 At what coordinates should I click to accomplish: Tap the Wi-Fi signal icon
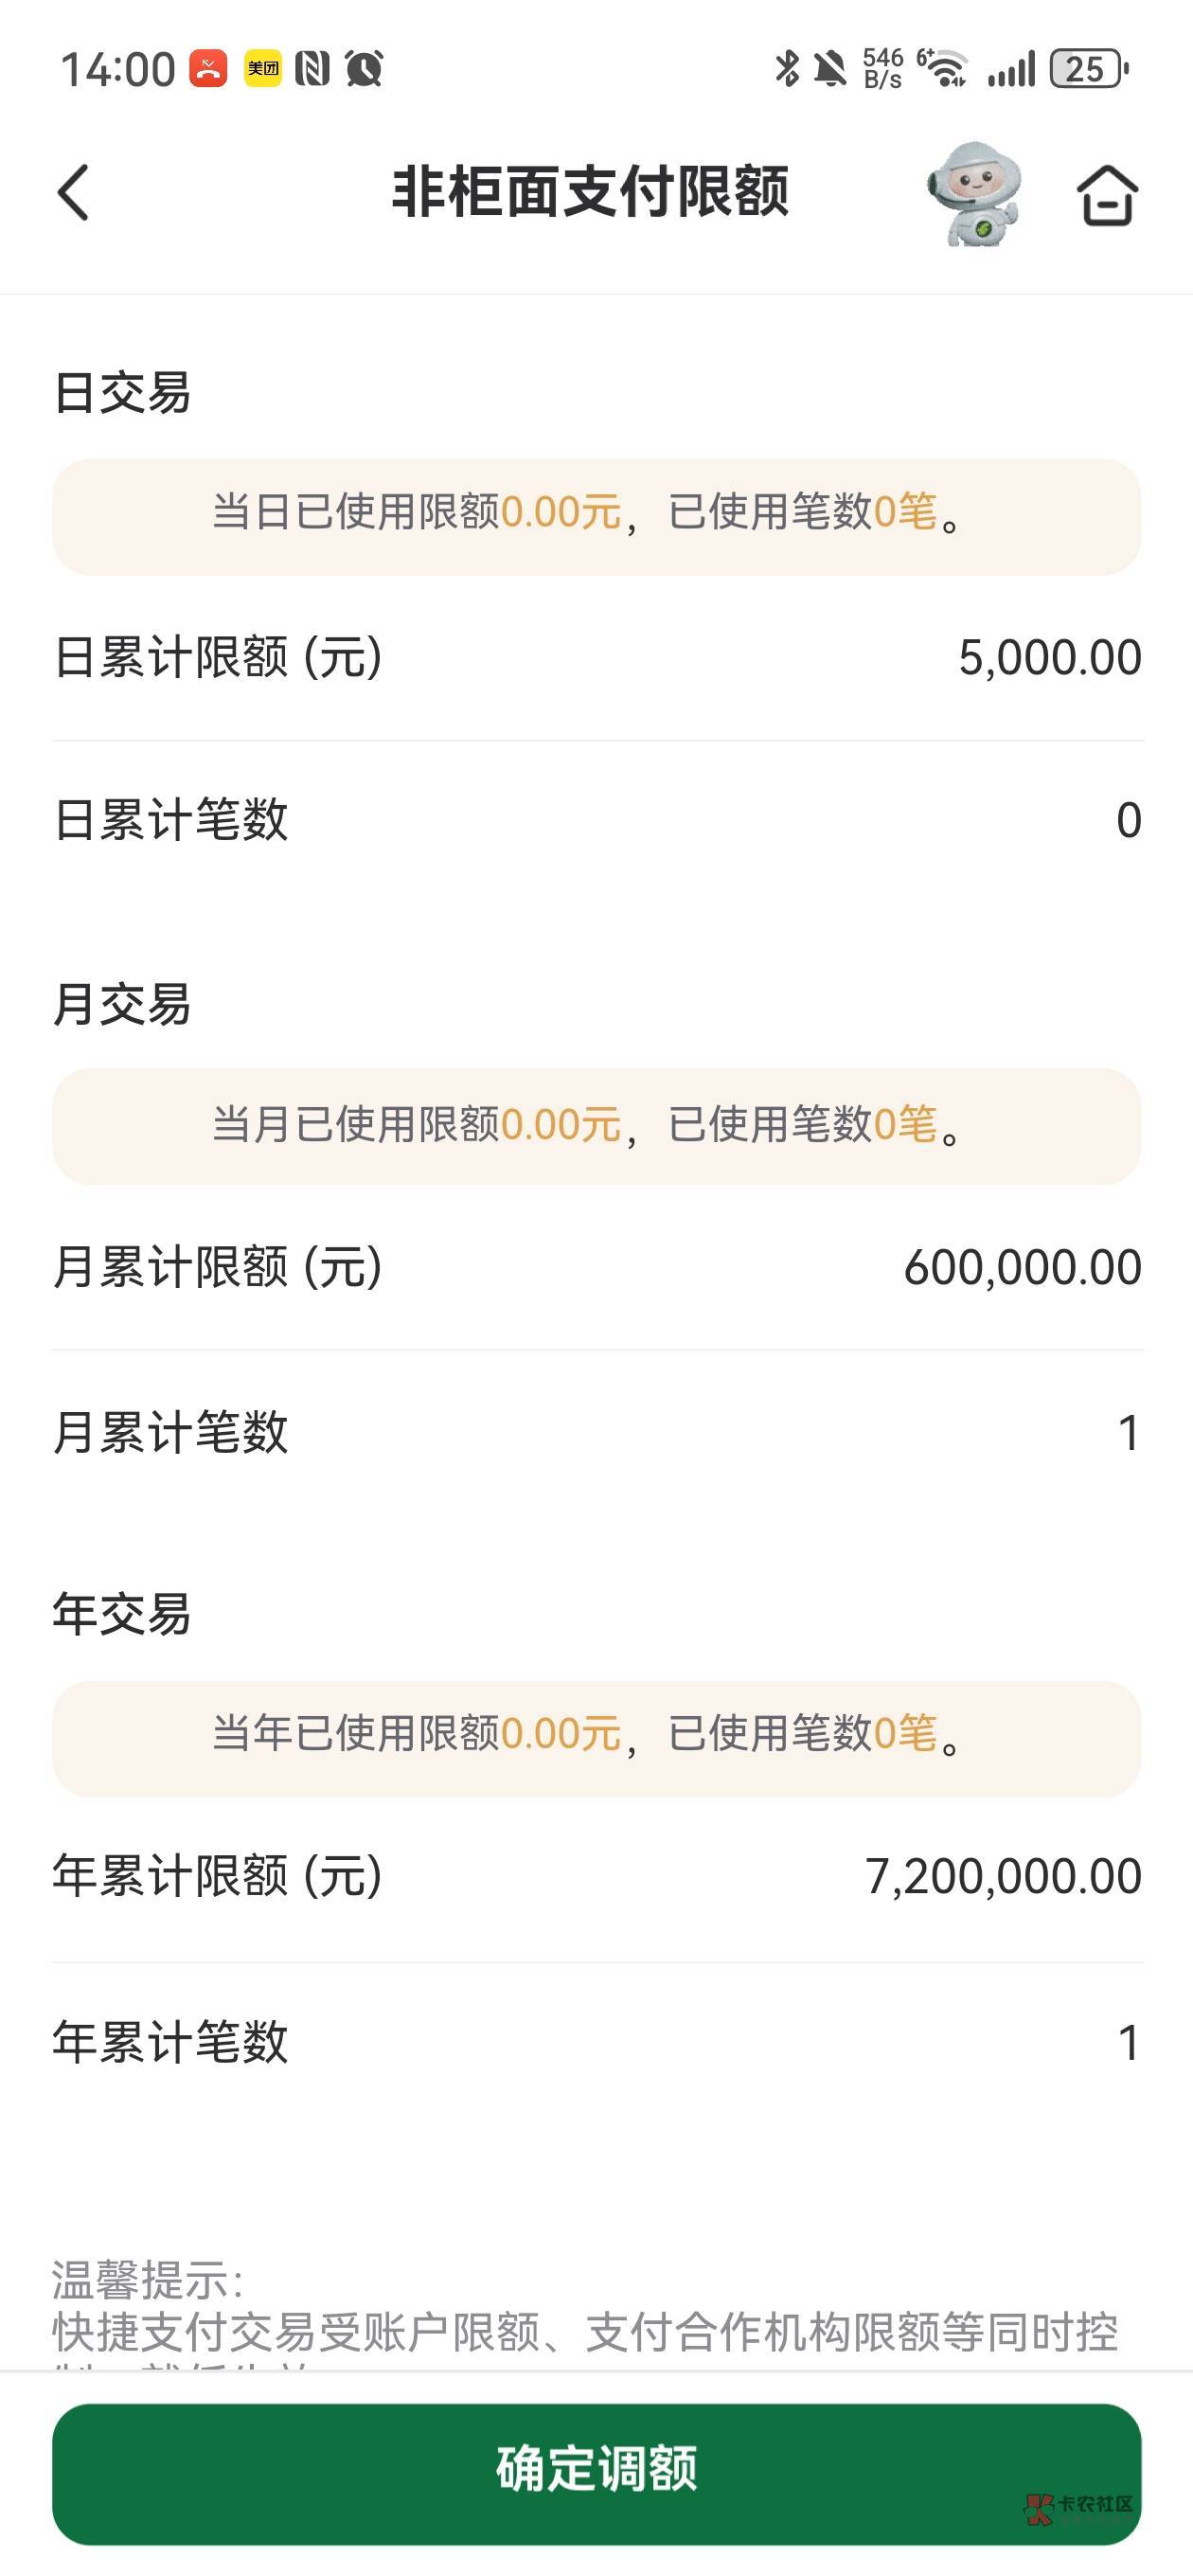[942, 69]
